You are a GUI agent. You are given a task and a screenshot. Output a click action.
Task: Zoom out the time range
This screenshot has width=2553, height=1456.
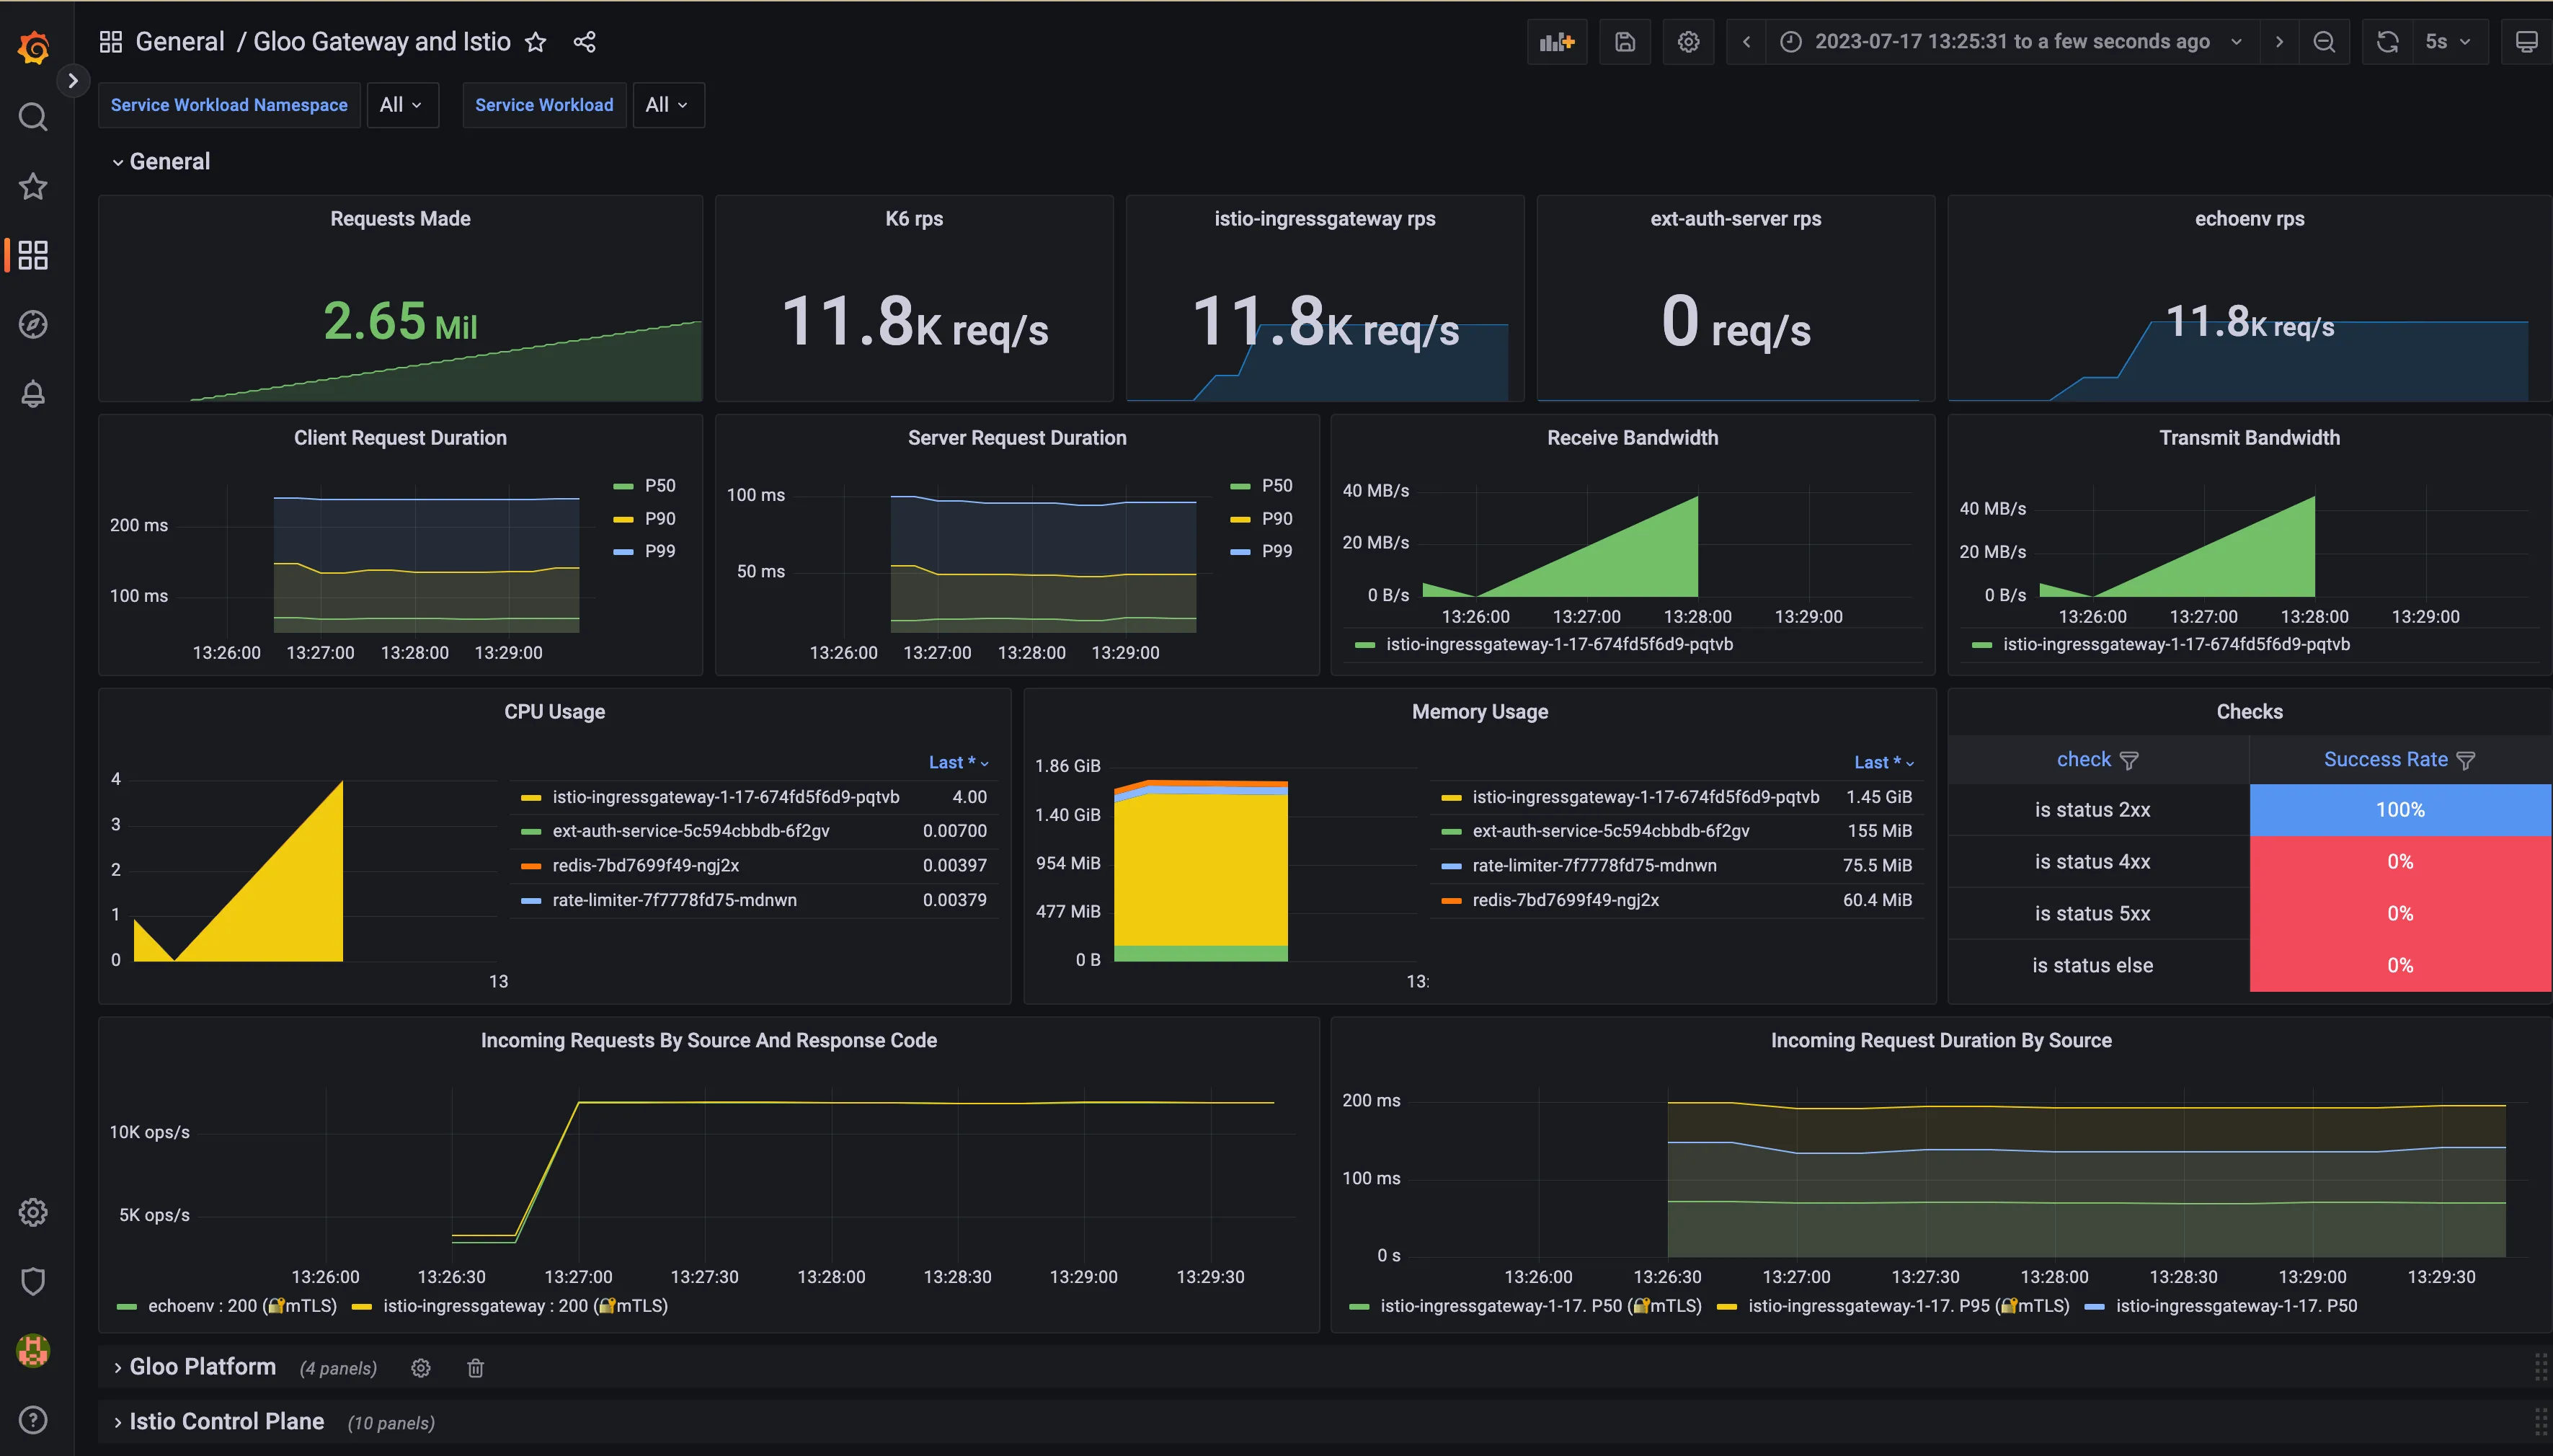click(x=2325, y=42)
